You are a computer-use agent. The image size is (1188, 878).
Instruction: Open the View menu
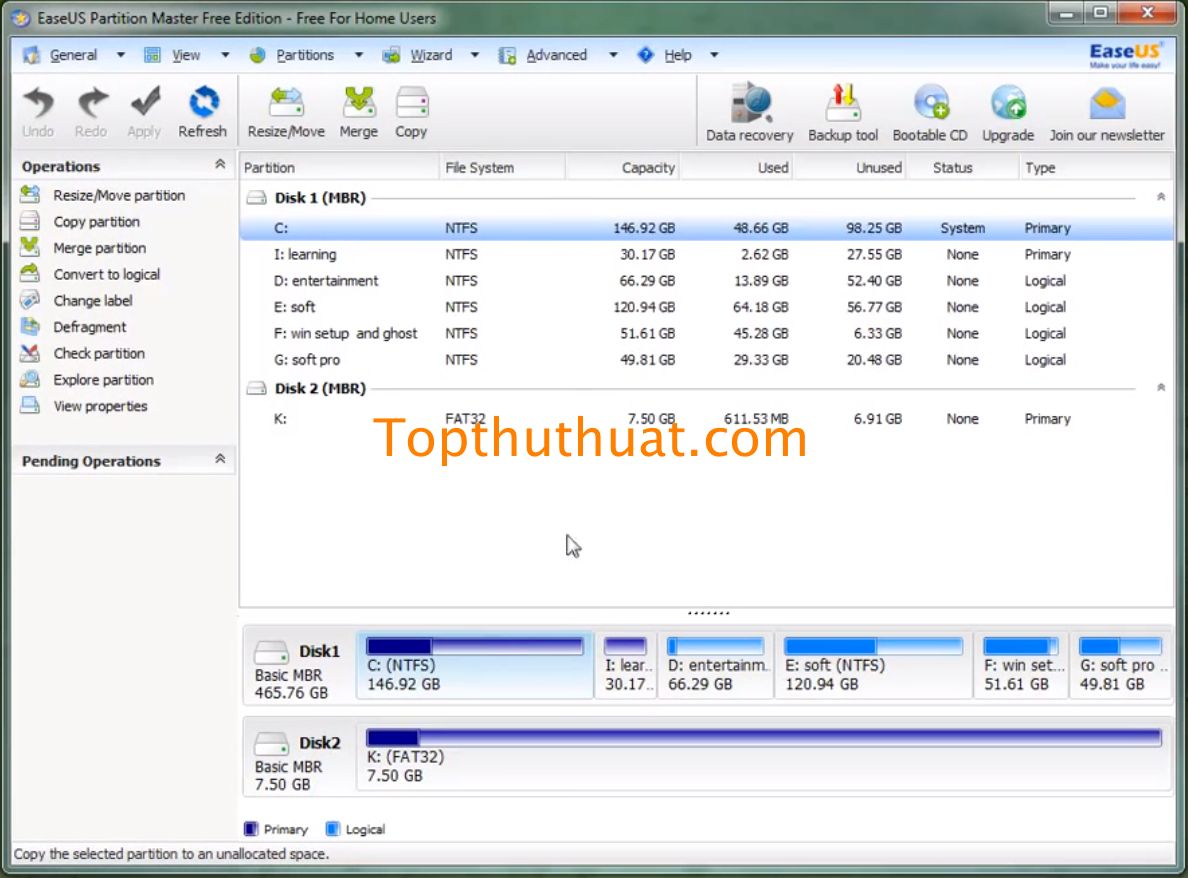186,55
